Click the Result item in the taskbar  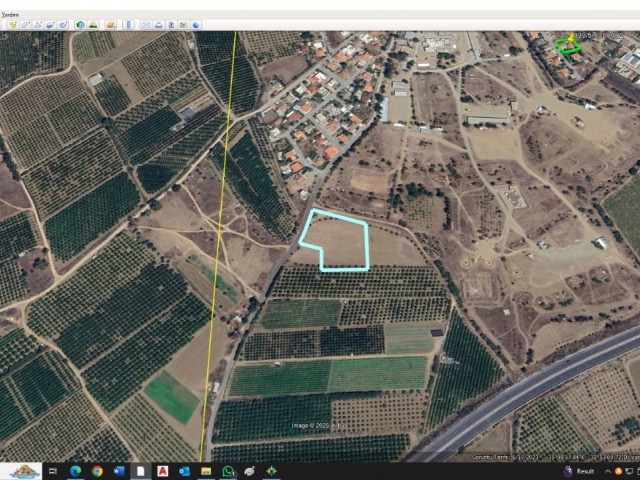pos(579,471)
